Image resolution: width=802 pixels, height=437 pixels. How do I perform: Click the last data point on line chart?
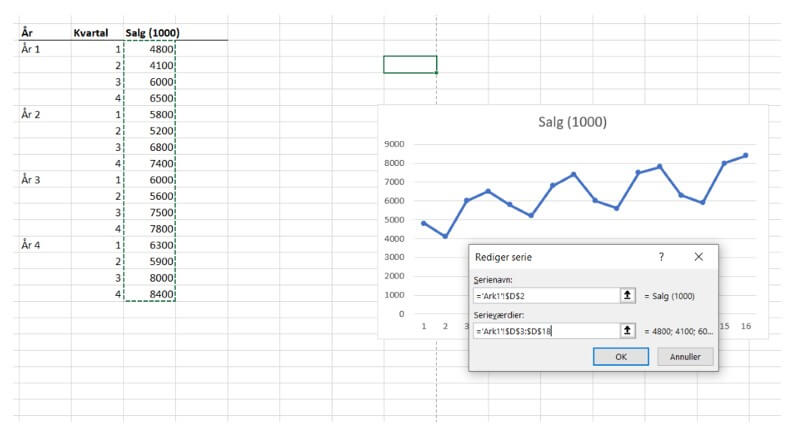[745, 155]
